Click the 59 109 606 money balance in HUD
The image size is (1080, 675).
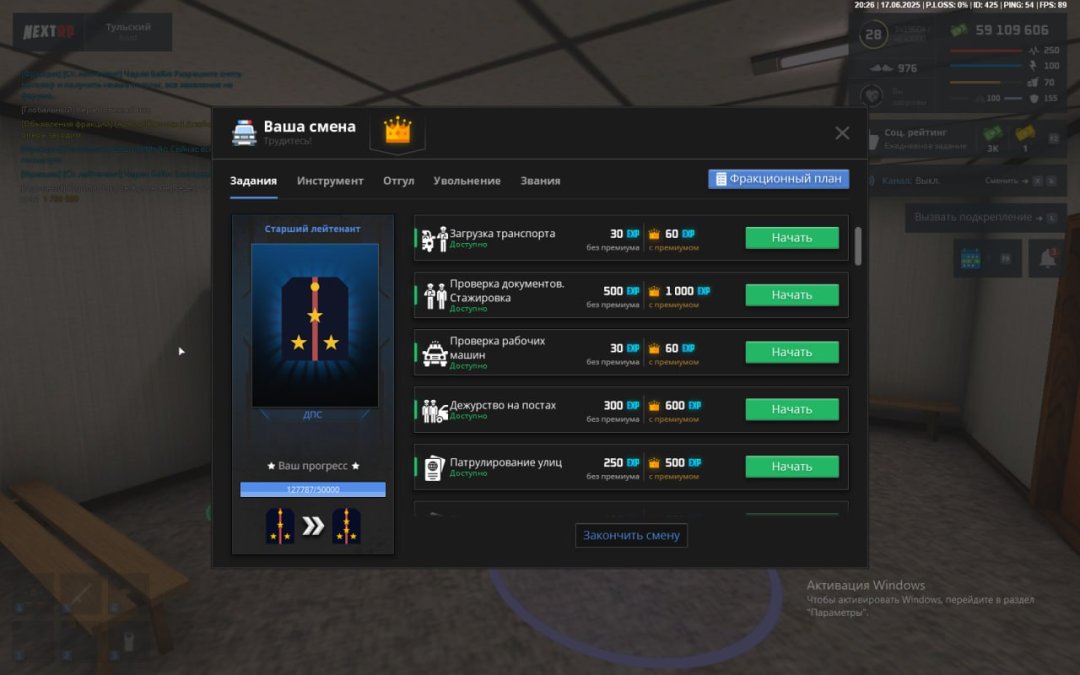coord(1011,30)
